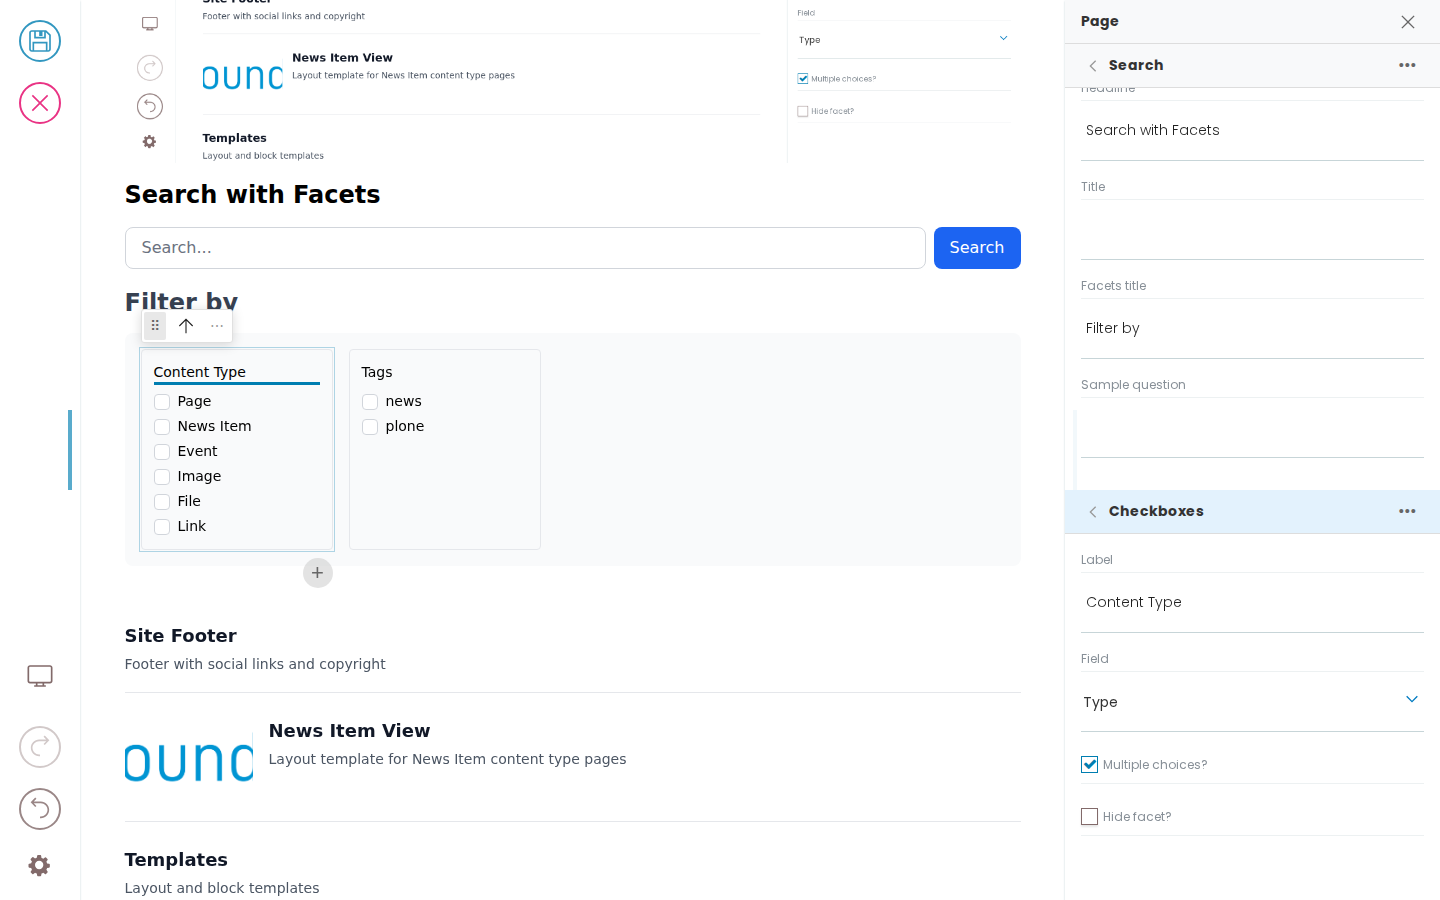This screenshot has height=900, width=1440.
Task: Select parent block with the up arrow
Action: (186, 326)
